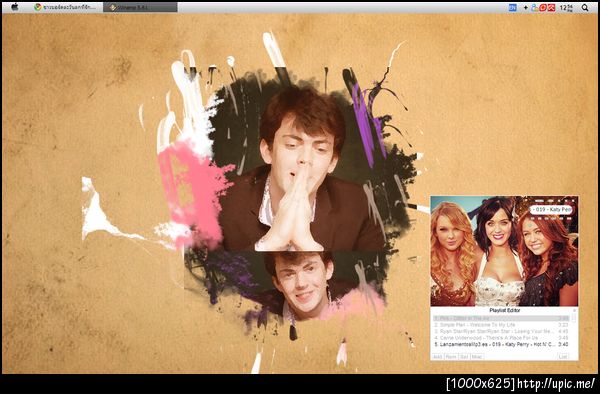Select the Carrie Underwood There's A Place For Us track
The width and height of the screenshot is (600, 394).
[501, 338]
